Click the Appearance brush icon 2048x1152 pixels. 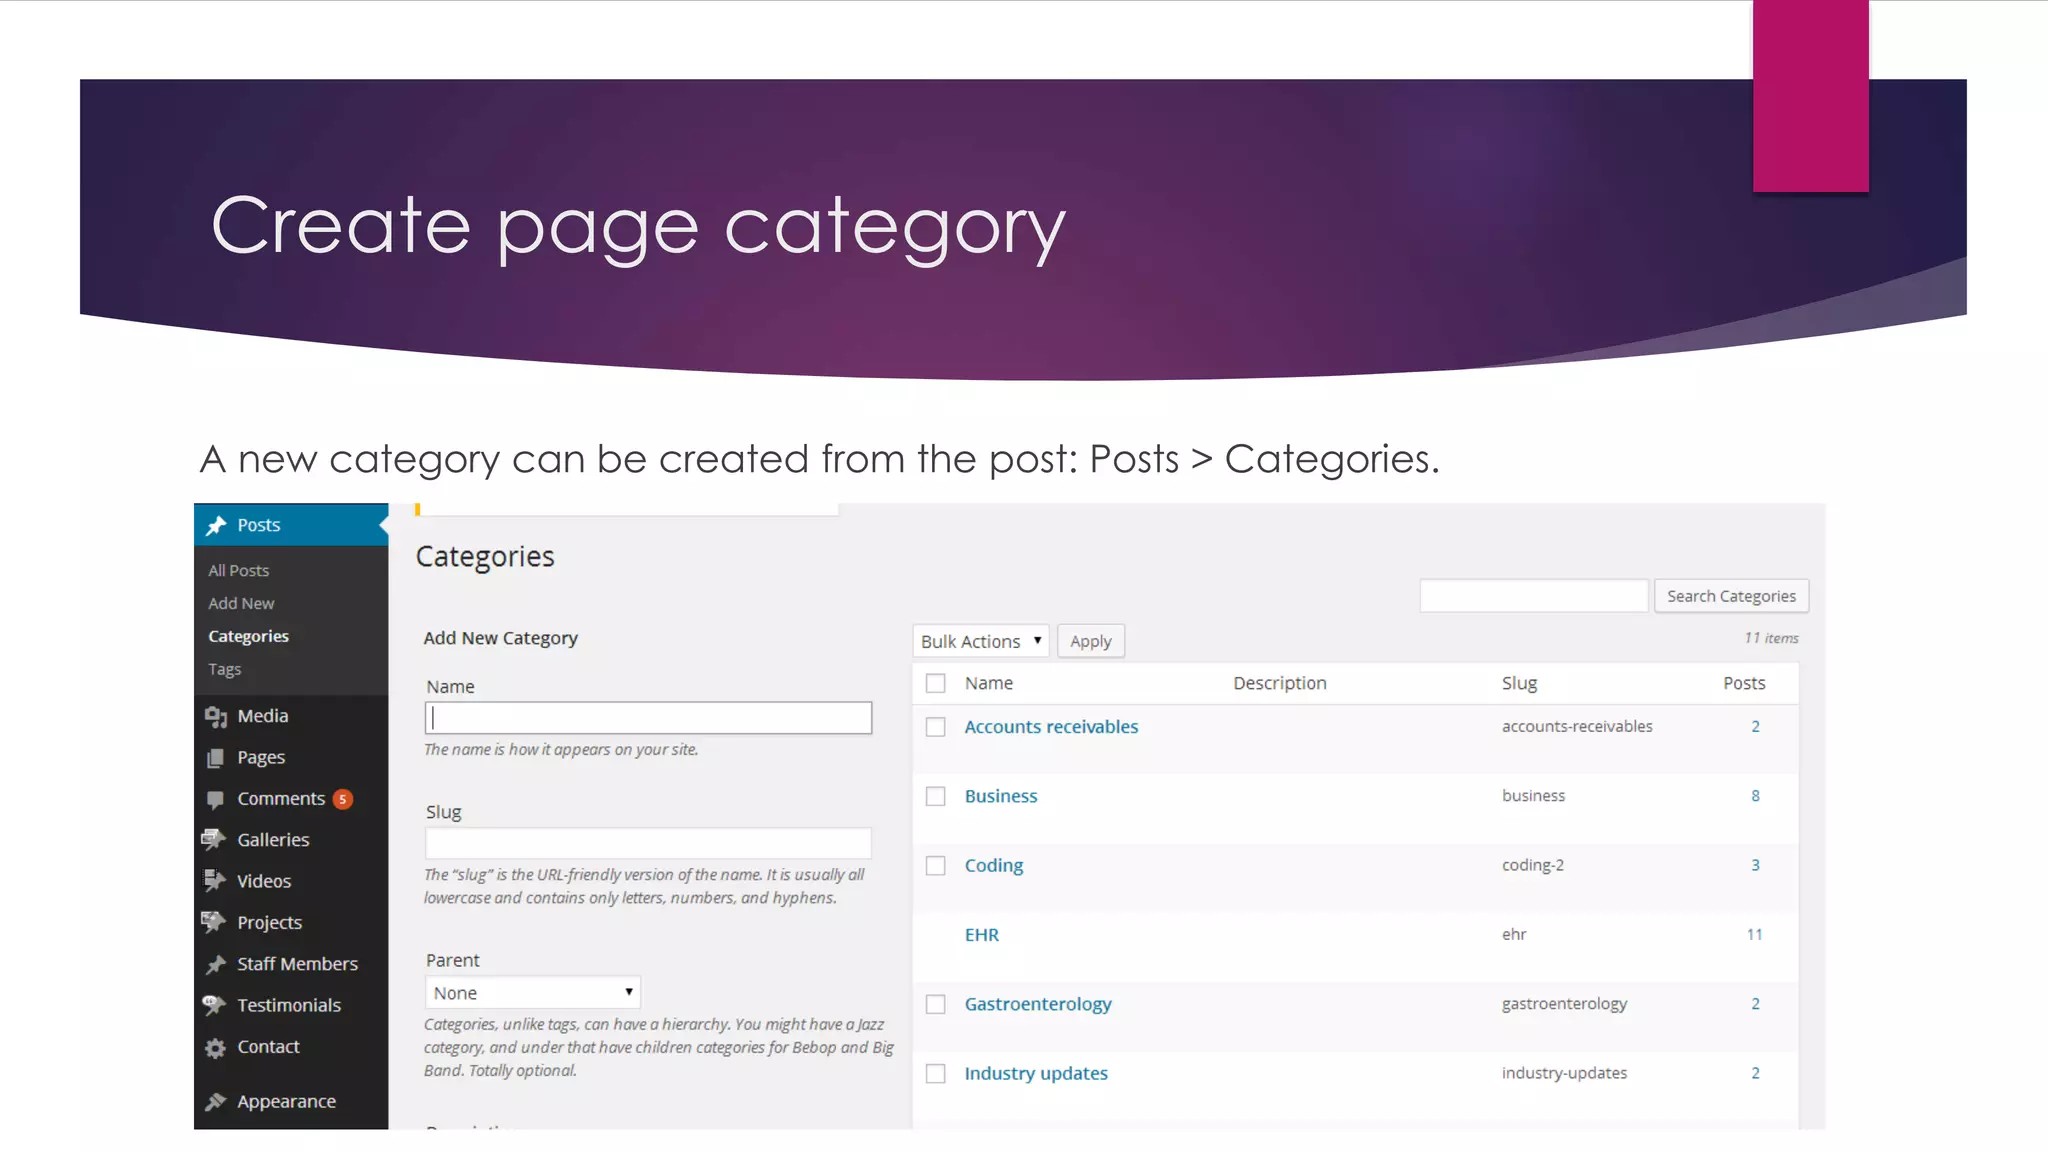click(215, 1102)
